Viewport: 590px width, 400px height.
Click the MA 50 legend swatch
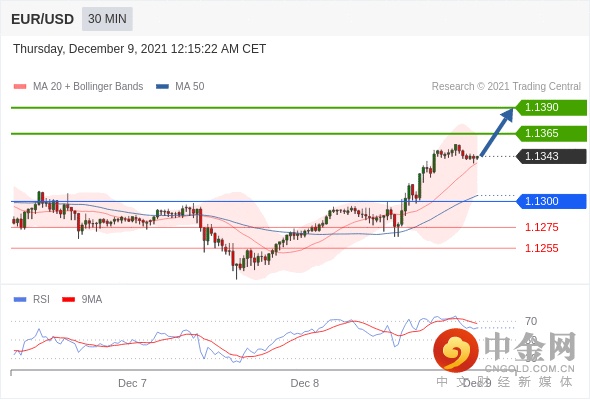(x=163, y=87)
